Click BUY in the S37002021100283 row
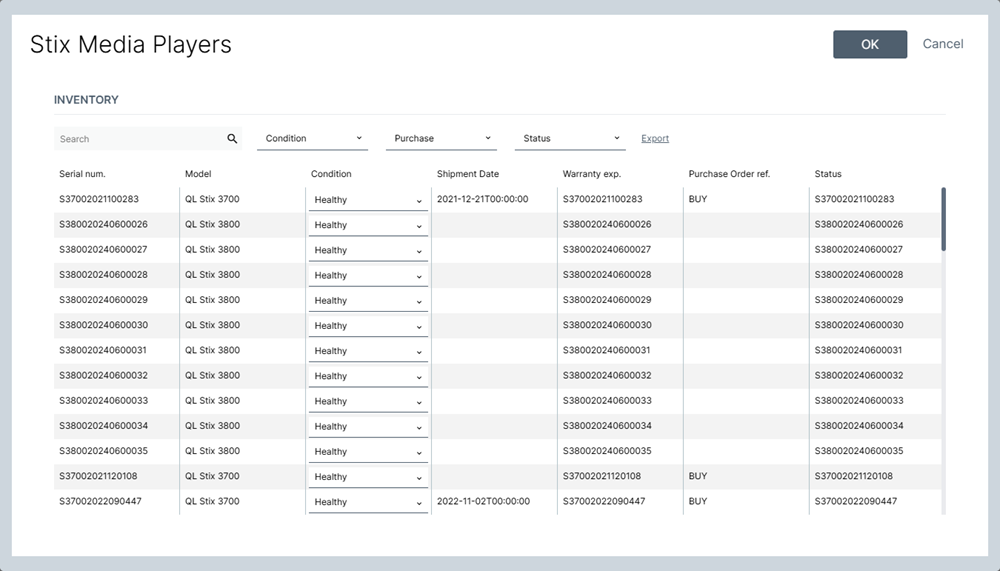Image resolution: width=1000 pixels, height=571 pixels. pyautogui.click(x=698, y=199)
